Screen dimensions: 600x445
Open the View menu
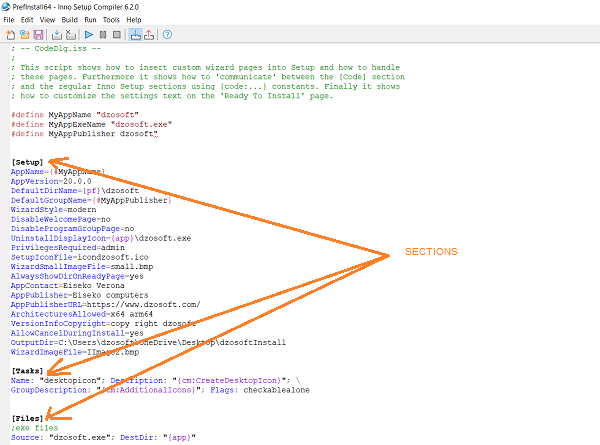(47, 20)
